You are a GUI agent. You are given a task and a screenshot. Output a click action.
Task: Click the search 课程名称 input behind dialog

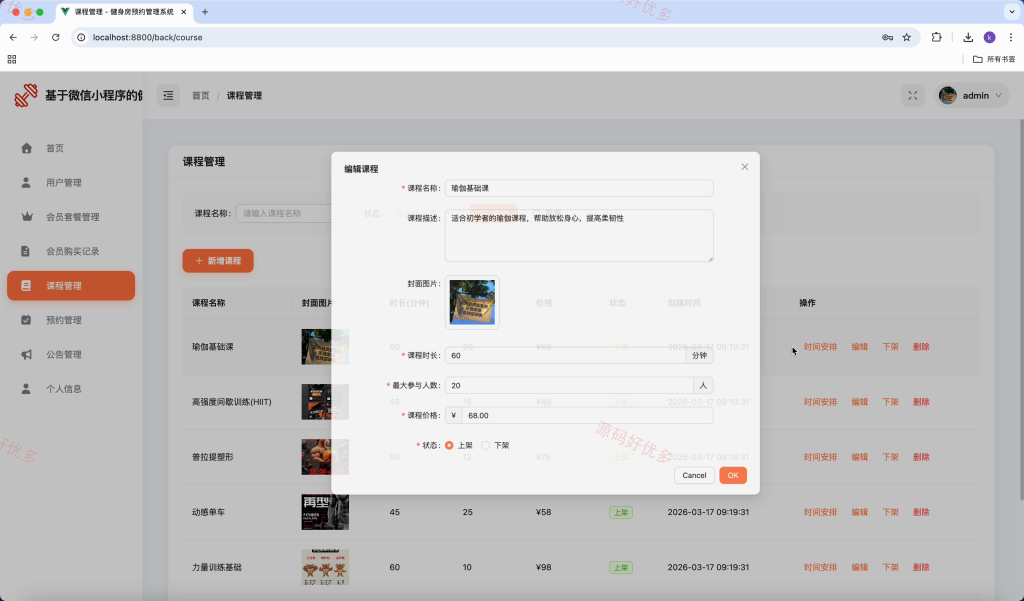click(x=284, y=213)
